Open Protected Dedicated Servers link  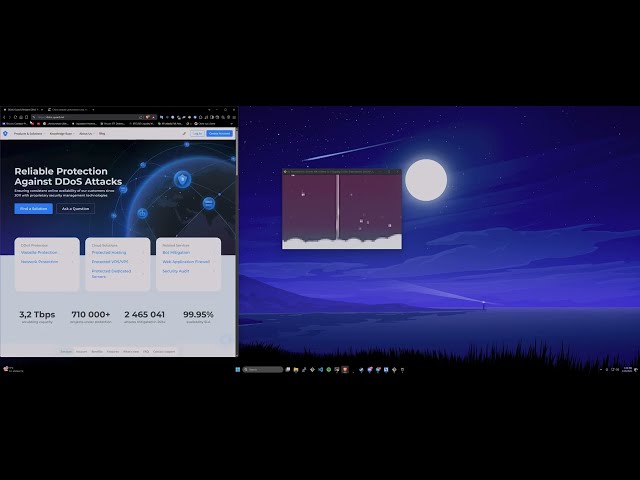[x=111, y=273]
